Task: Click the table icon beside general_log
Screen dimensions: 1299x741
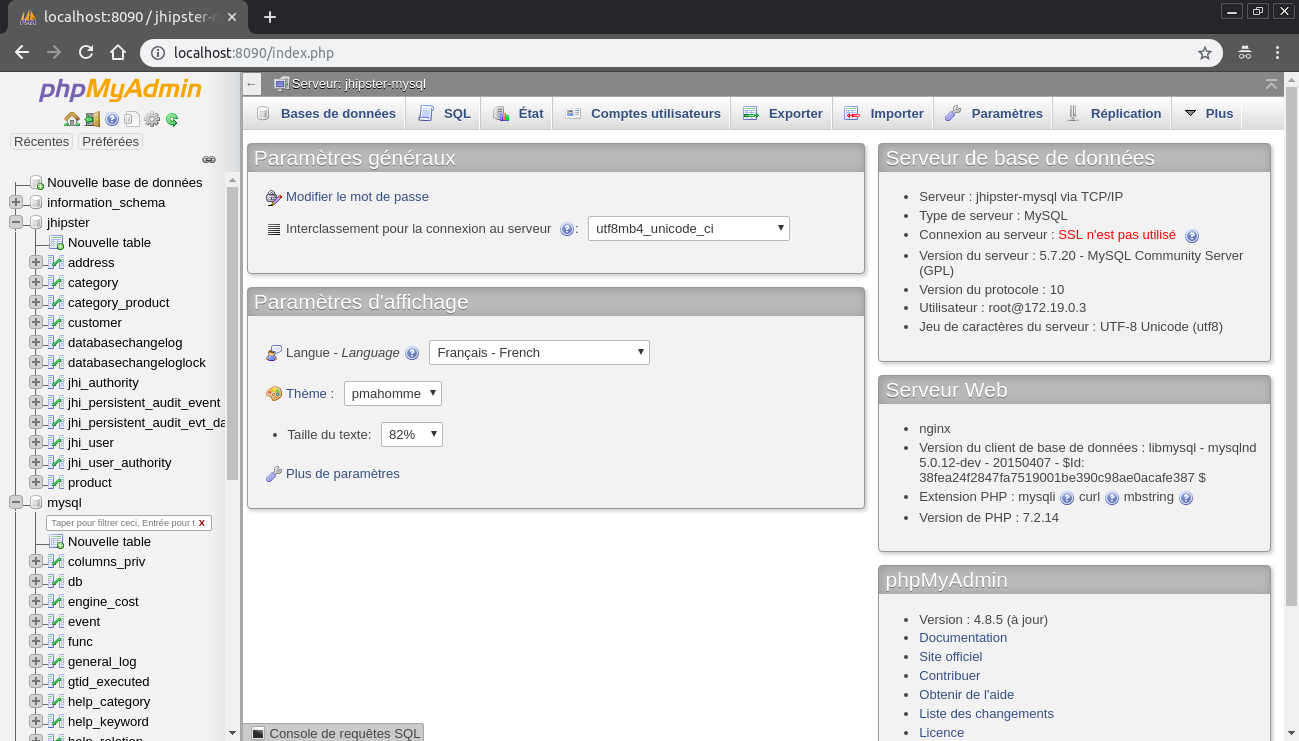Action: (57, 661)
